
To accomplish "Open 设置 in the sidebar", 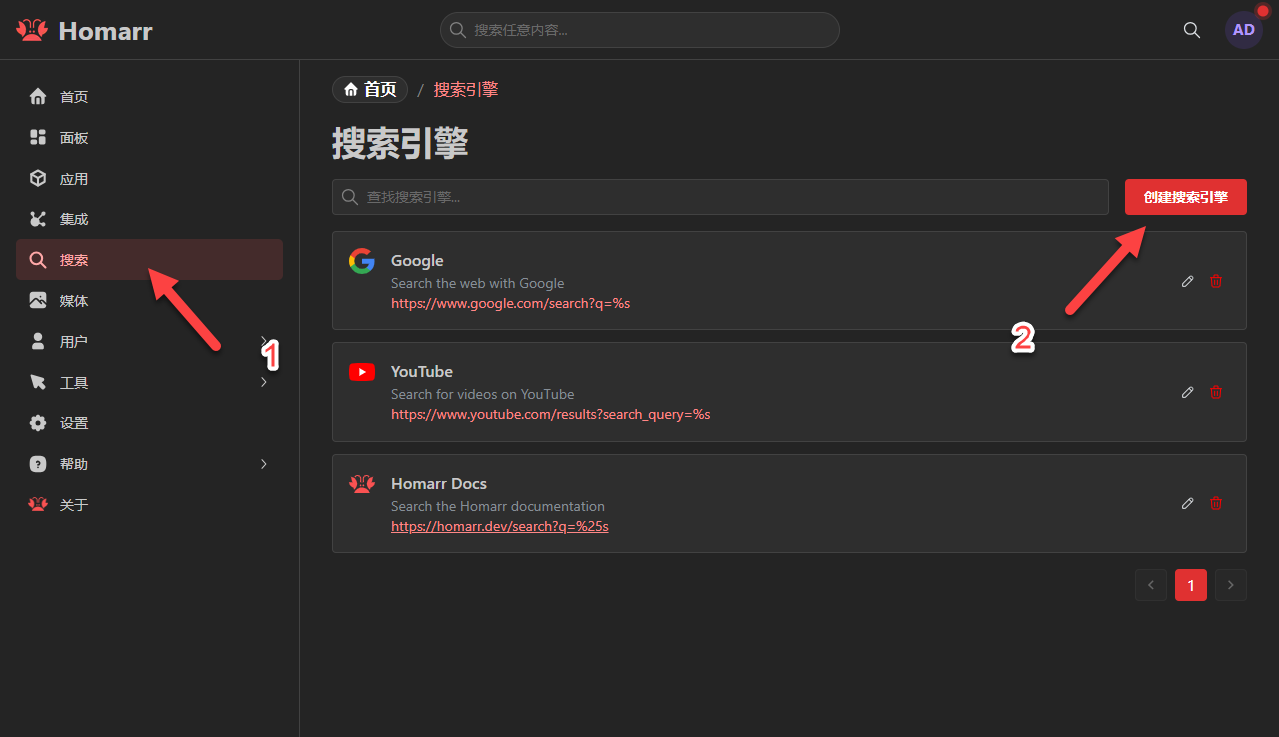I will click(149, 423).
